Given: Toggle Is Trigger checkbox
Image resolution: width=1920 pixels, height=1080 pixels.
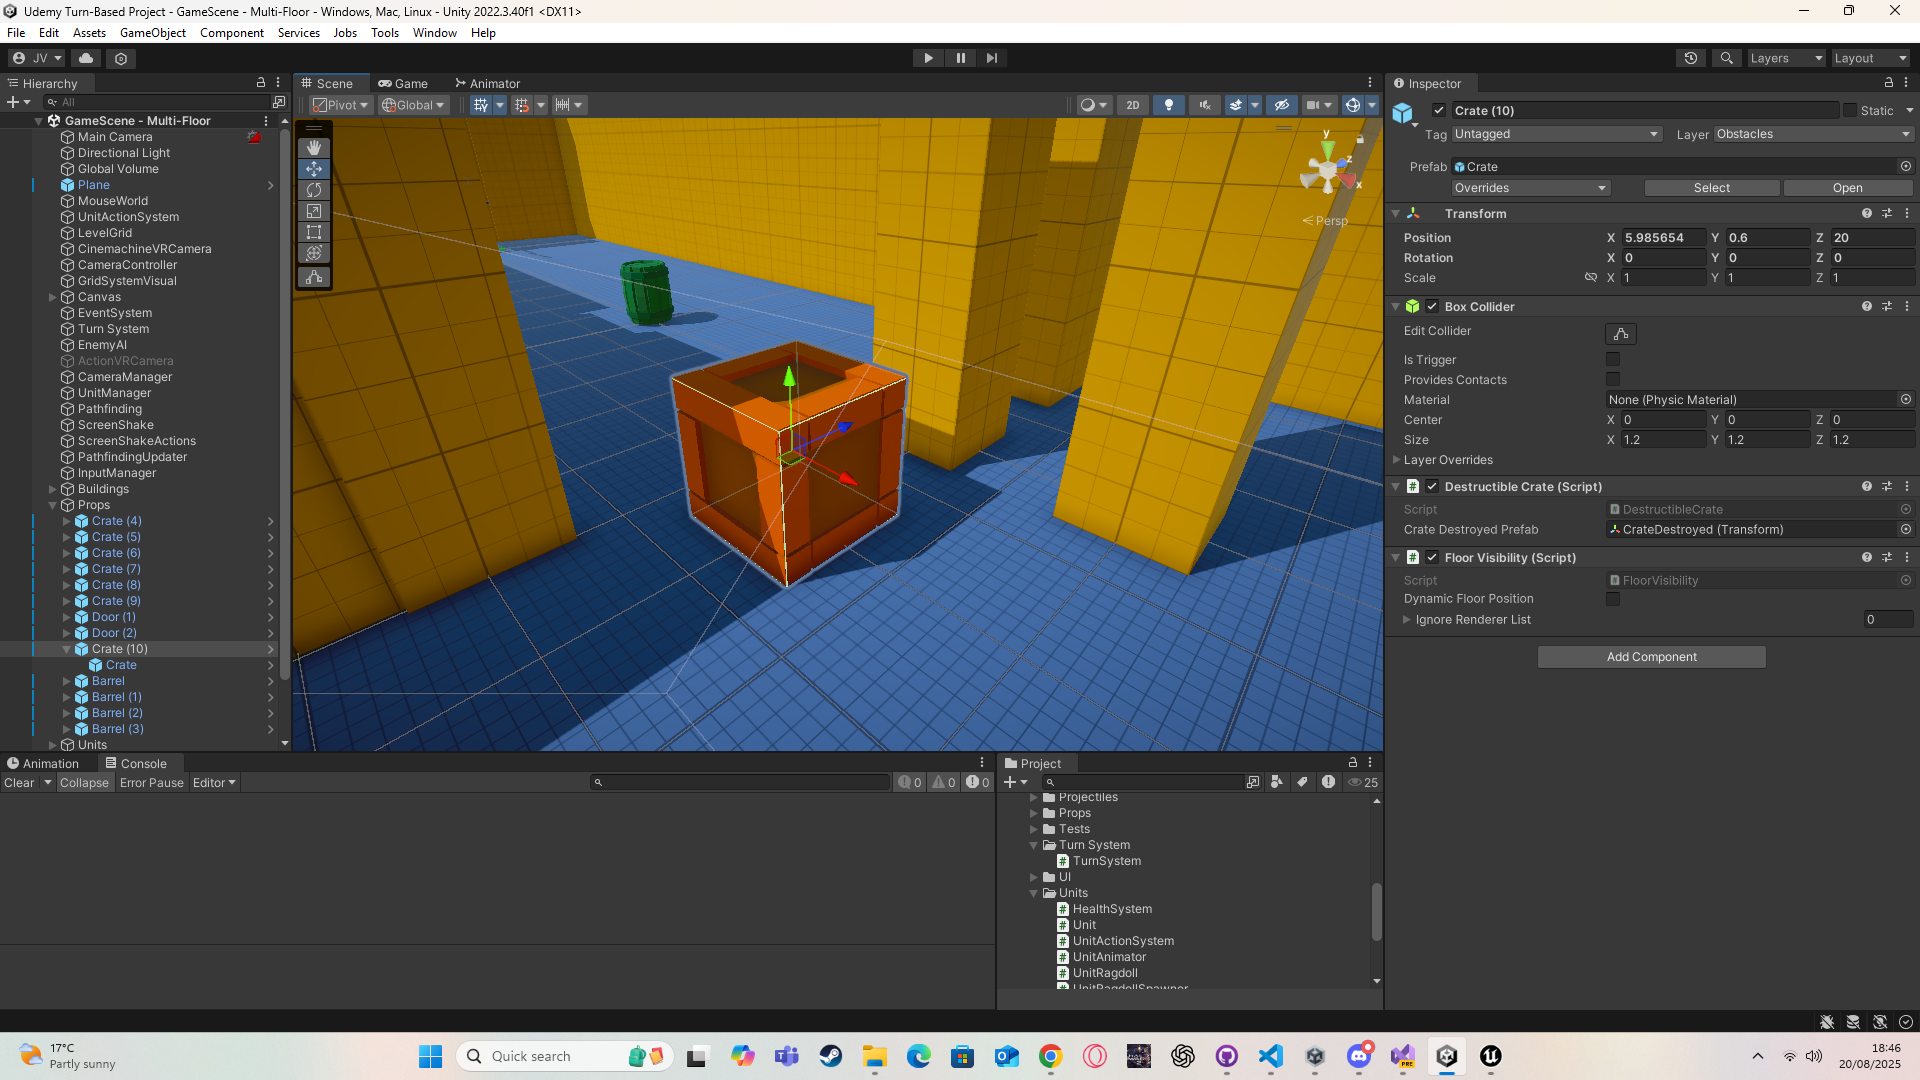Looking at the screenshot, I should (x=1613, y=359).
